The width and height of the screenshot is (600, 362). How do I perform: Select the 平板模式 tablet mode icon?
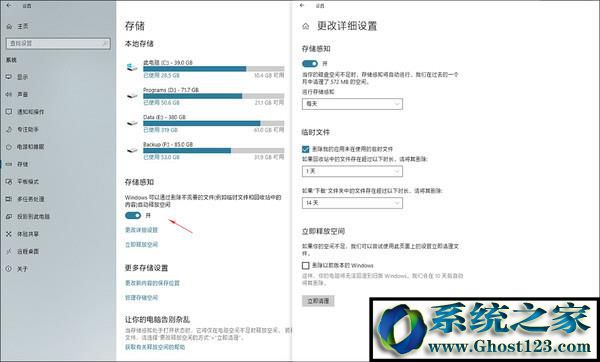tap(9, 181)
